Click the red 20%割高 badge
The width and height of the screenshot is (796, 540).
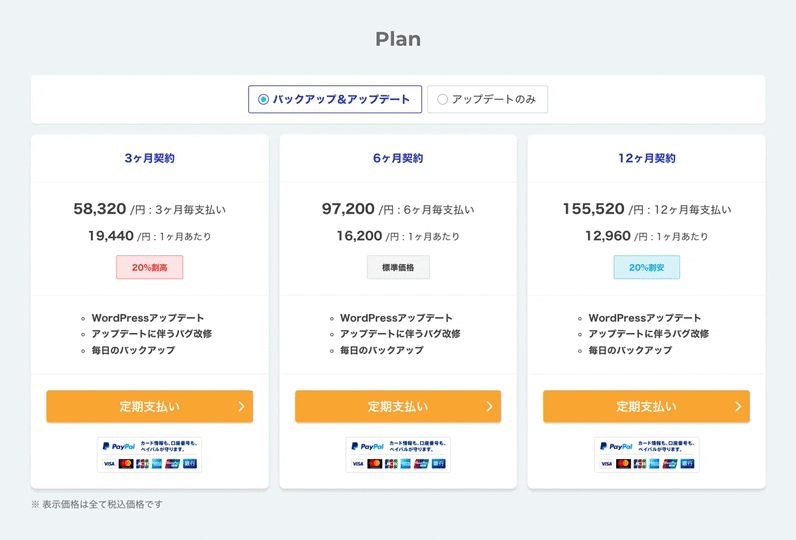(x=149, y=267)
